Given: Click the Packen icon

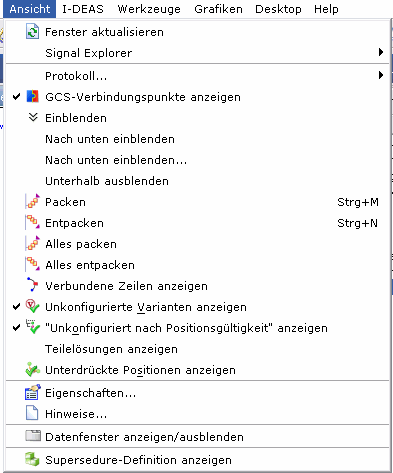Looking at the screenshot, I should pyautogui.click(x=32, y=202).
